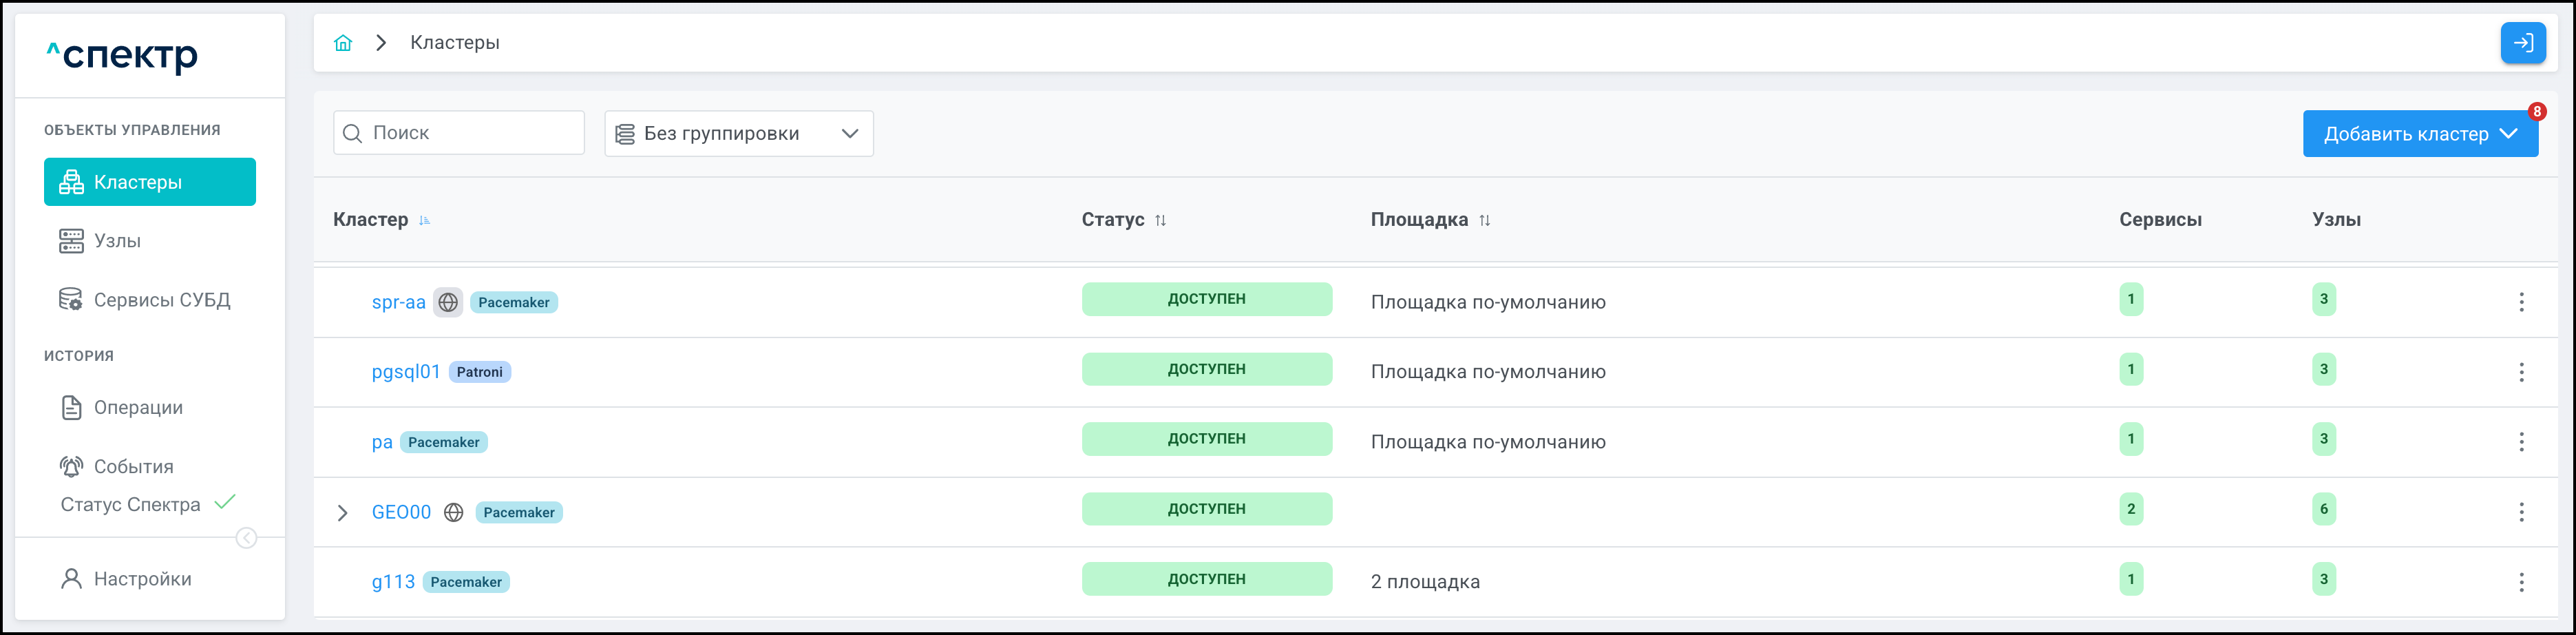Sort table by Статус column
Image resolution: width=2576 pixels, height=635 pixels.
tap(1160, 220)
